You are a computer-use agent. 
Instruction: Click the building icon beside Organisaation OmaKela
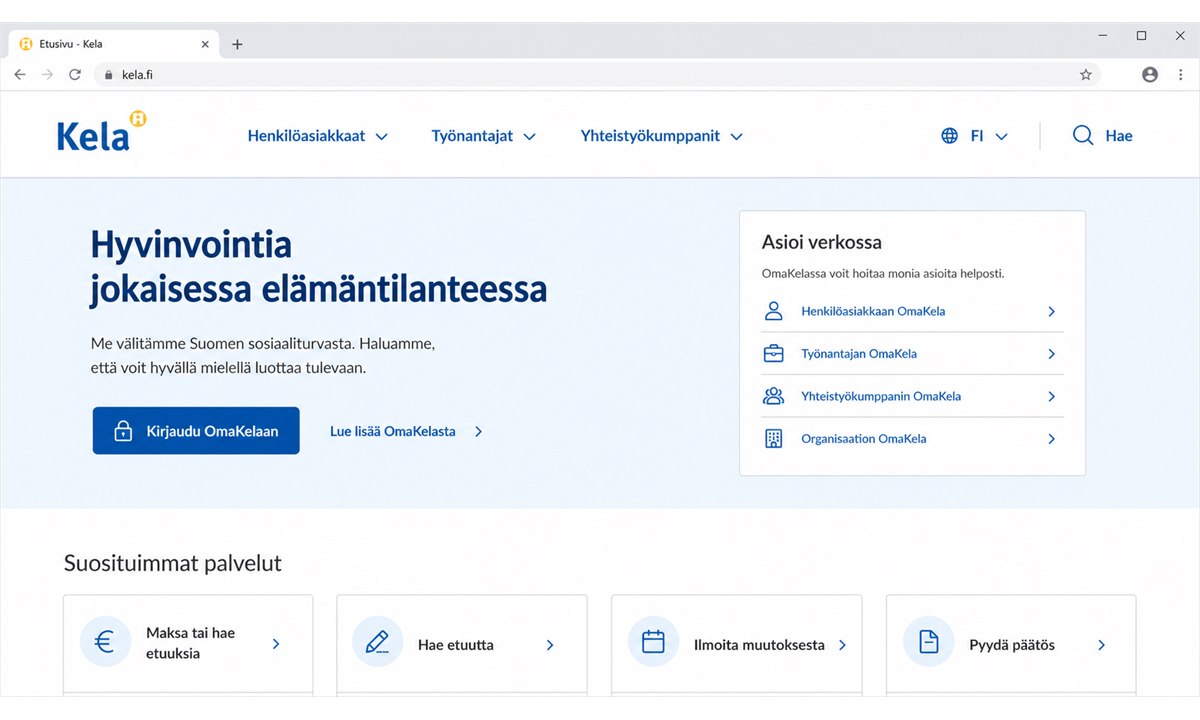point(773,439)
